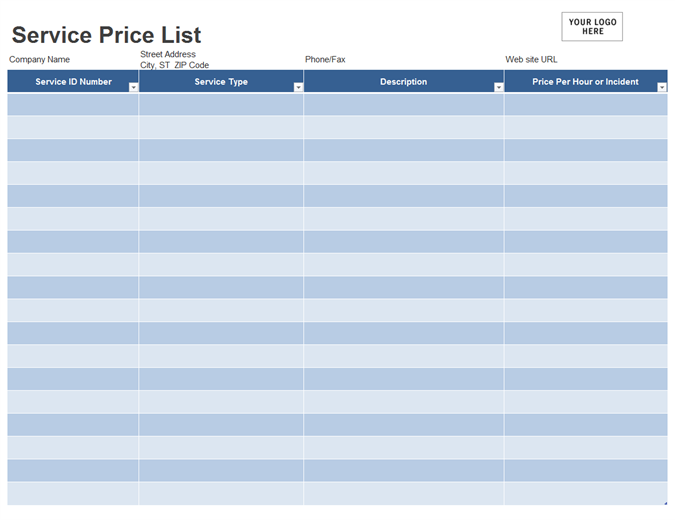
Task: Open the Service ID Number filter dropdown
Action: (133, 88)
